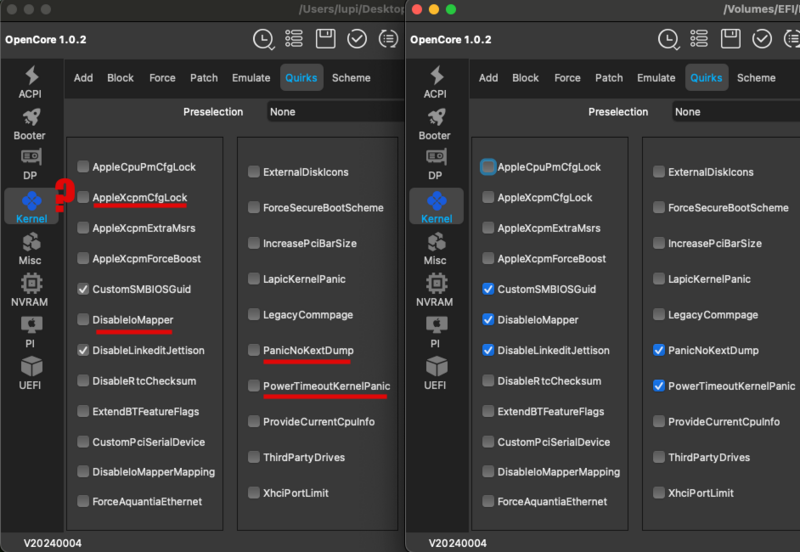Open UEFI section in right window sidebar

point(436,373)
